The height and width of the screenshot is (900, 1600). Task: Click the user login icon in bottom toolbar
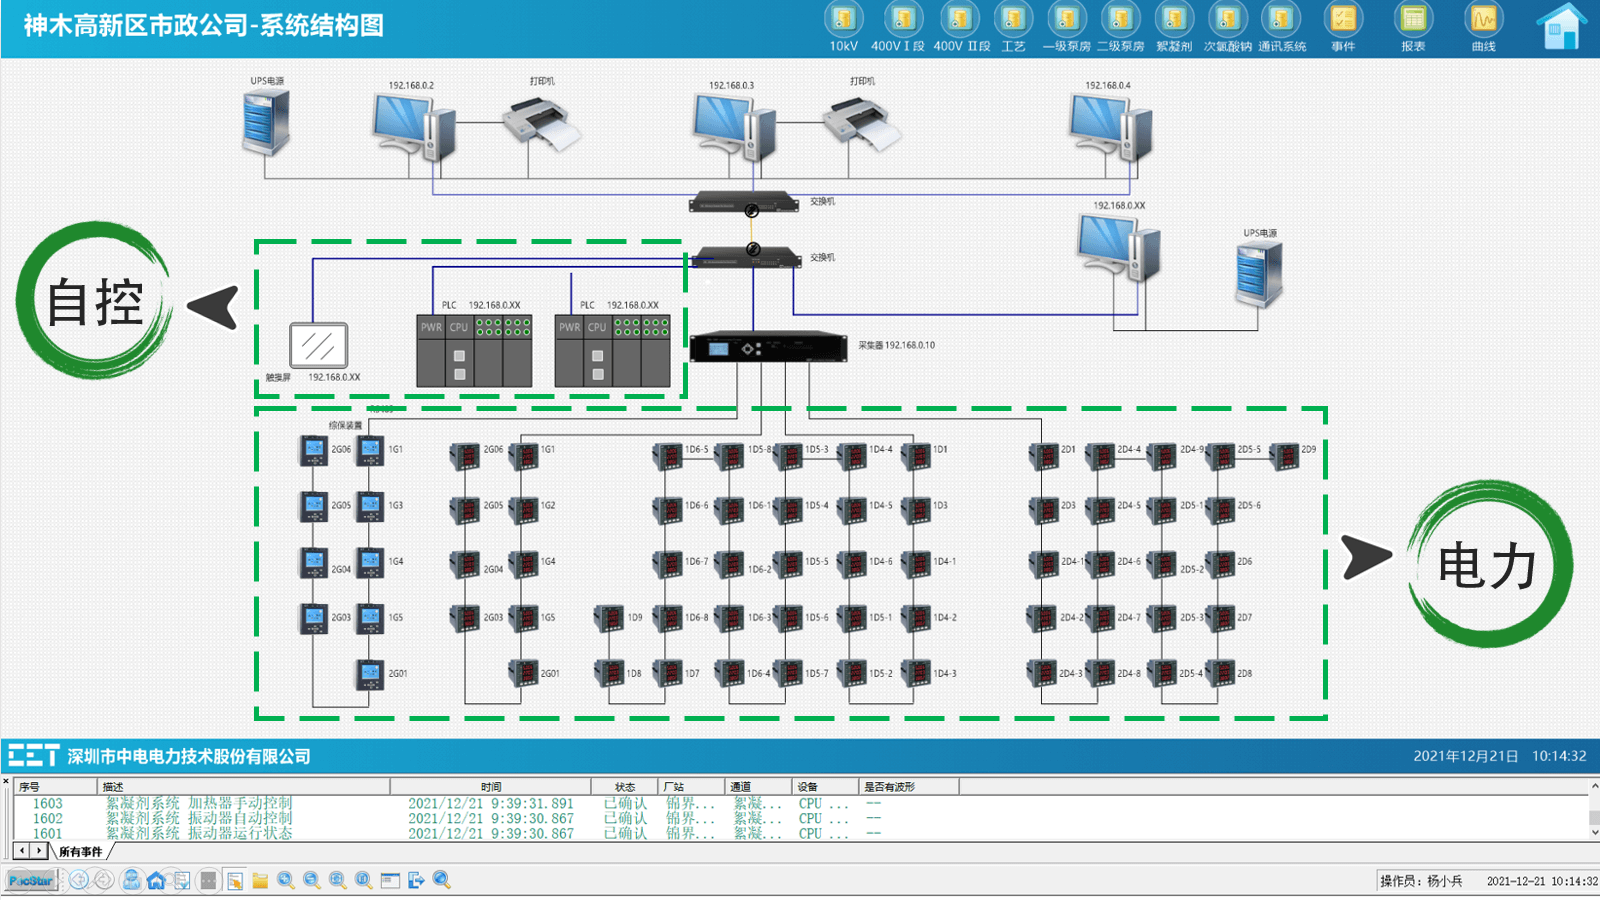click(x=131, y=881)
